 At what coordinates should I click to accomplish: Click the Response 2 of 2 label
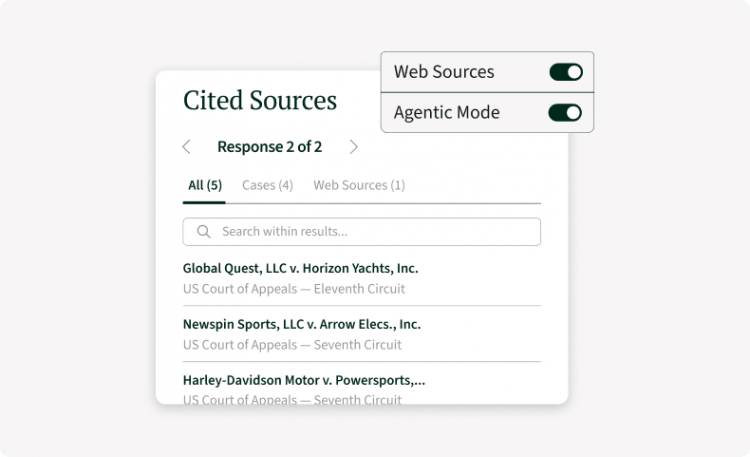[x=270, y=146]
